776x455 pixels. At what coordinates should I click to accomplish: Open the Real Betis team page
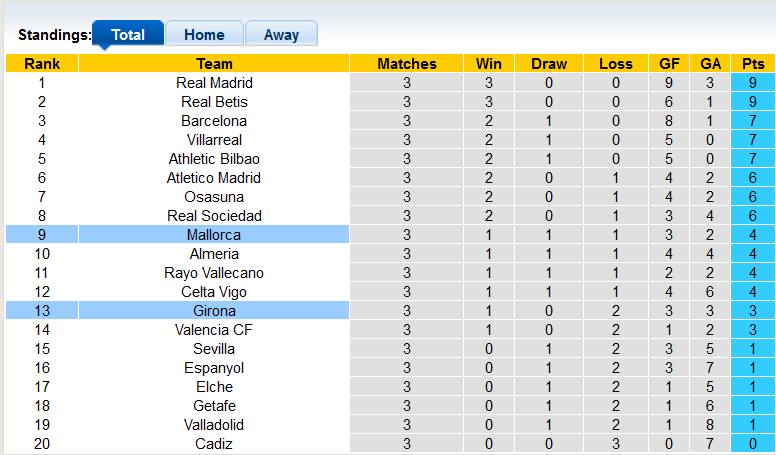click(214, 102)
